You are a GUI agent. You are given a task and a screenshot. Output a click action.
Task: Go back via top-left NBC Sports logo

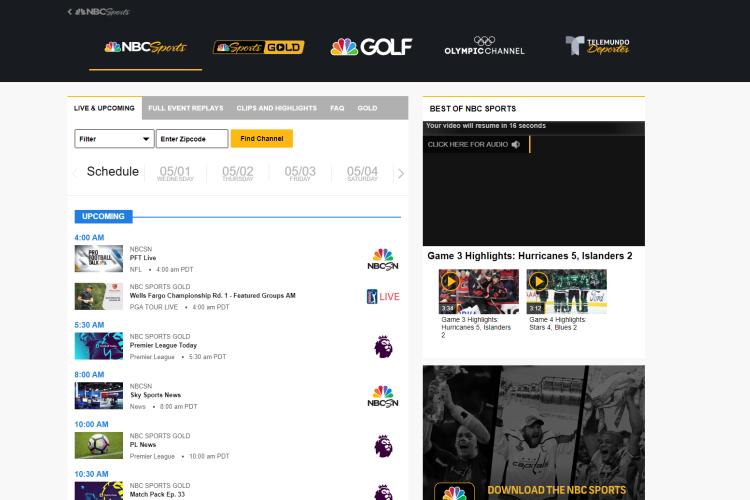[99, 11]
